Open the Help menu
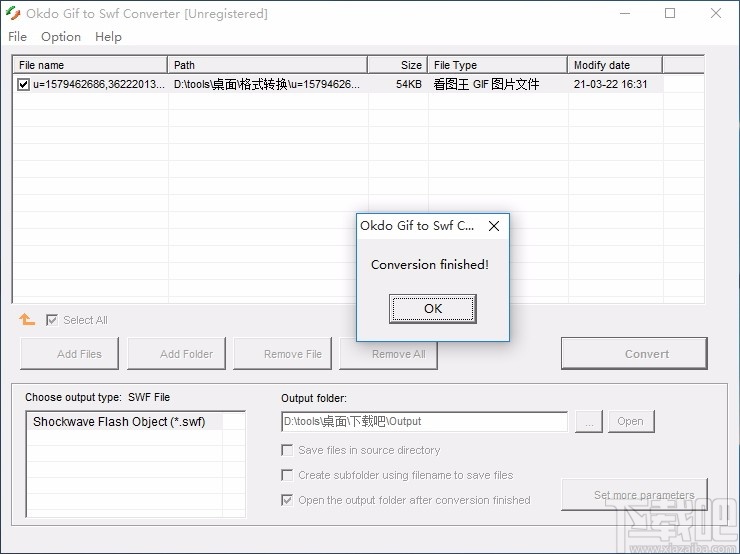 click(108, 37)
